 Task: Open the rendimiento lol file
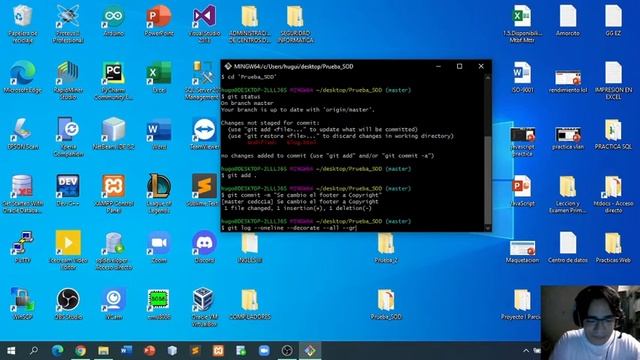point(568,81)
